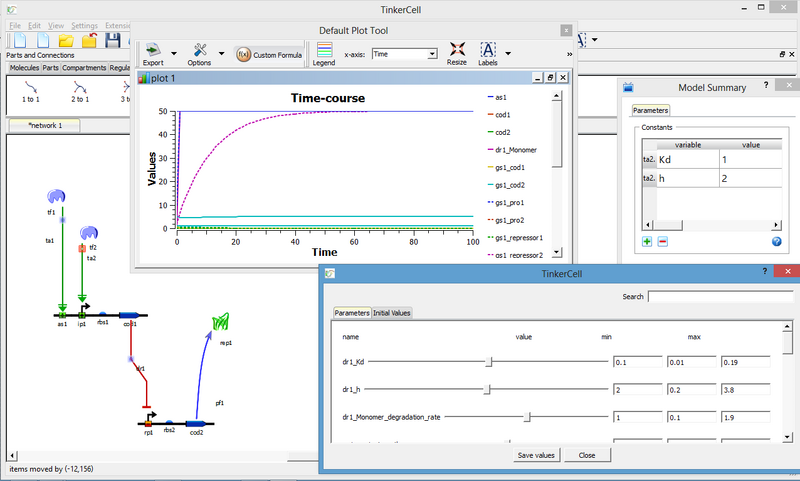This screenshot has height=481, width=800.
Task: Click the Legend icon
Action: tap(324, 49)
